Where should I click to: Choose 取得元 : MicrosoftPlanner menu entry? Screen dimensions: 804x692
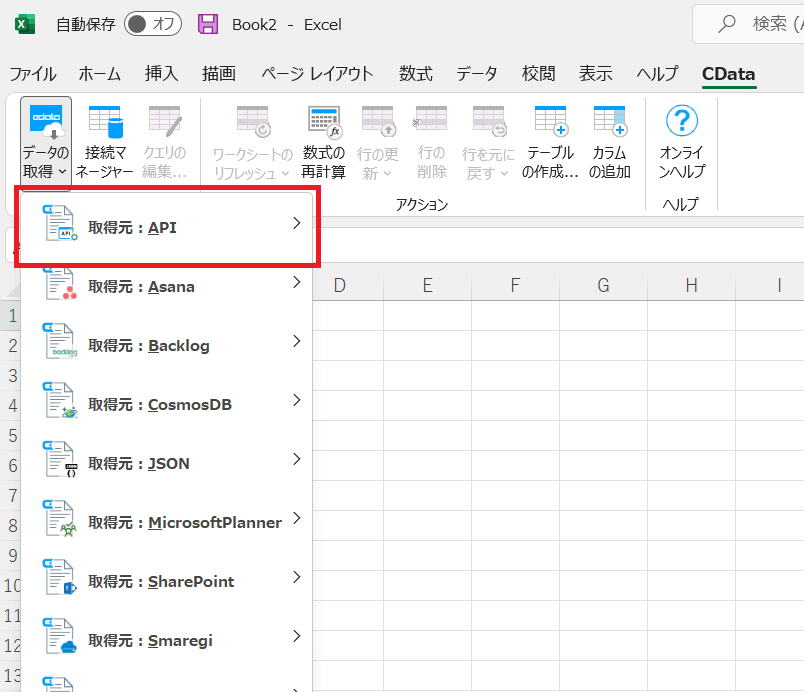pos(167,522)
